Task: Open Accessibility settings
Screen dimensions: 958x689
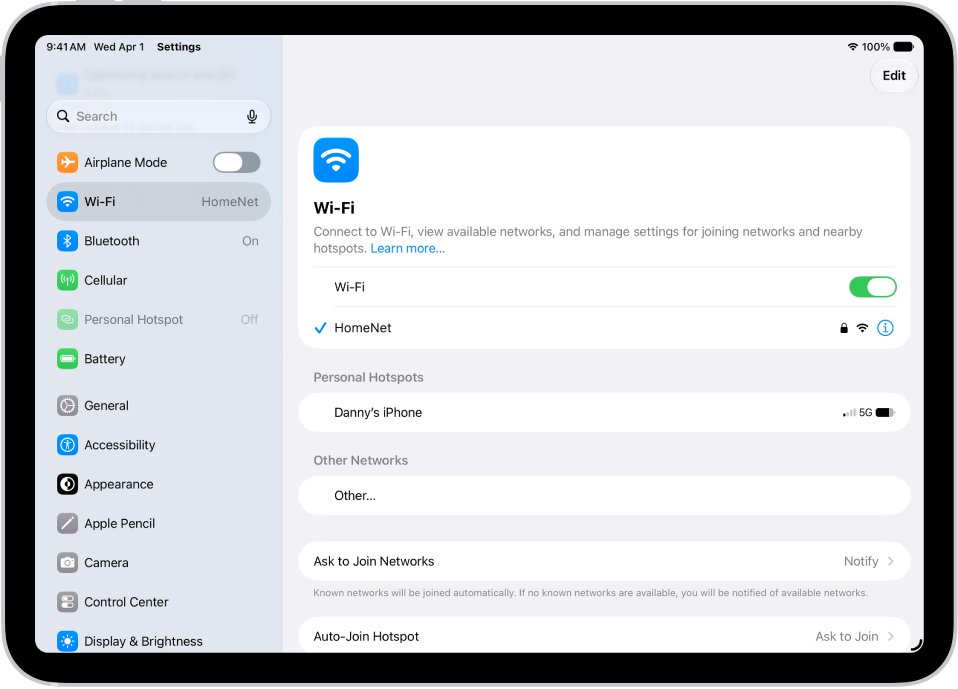Action: click(x=158, y=445)
